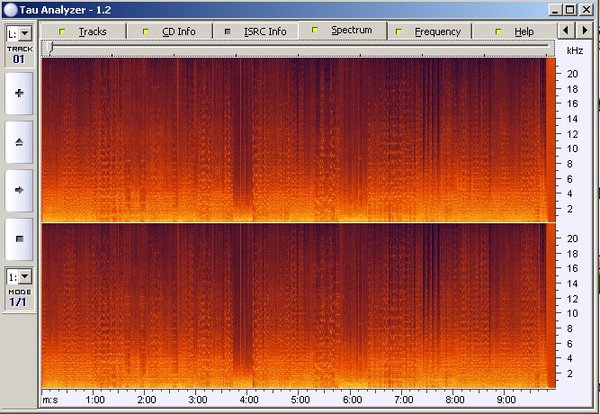Click the 1:00 label on the time axis

pyautogui.click(x=95, y=400)
